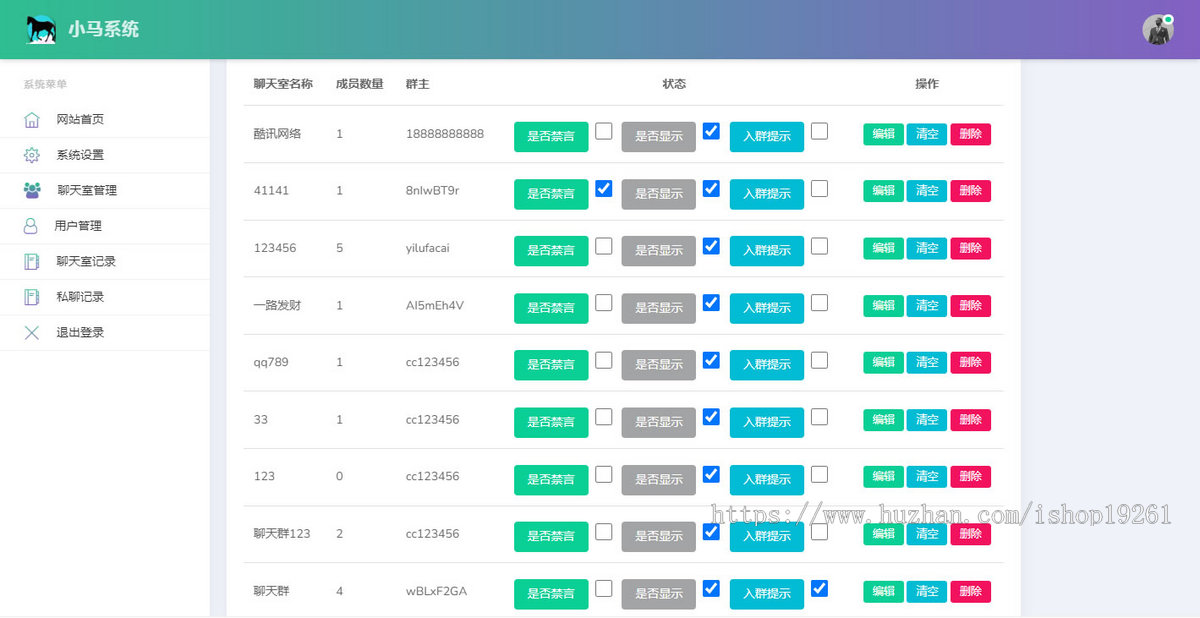Click the notebook icon beside 私聊记录
1200x618 pixels.
[32, 297]
